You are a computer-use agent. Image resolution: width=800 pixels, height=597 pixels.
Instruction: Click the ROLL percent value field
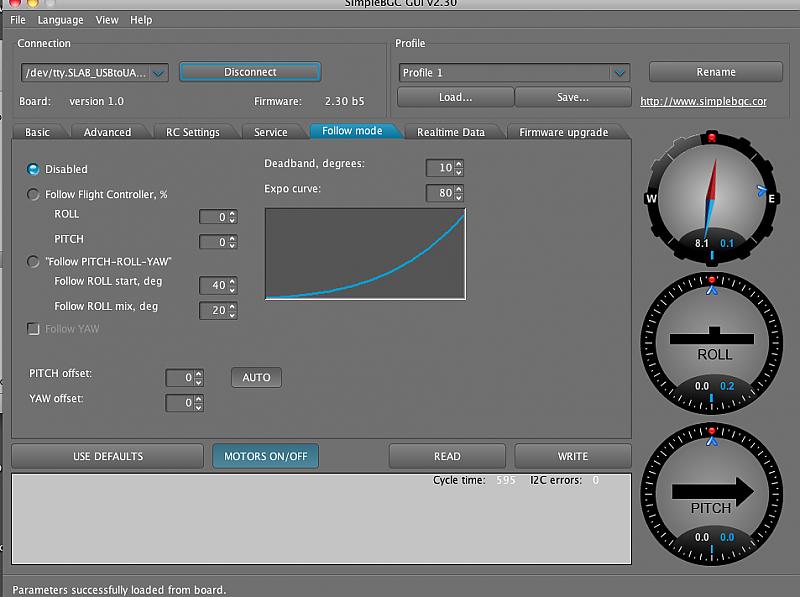click(213, 217)
